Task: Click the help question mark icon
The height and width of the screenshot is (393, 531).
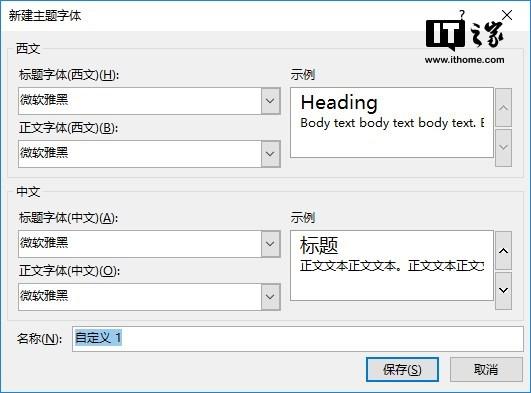Action: [462, 14]
